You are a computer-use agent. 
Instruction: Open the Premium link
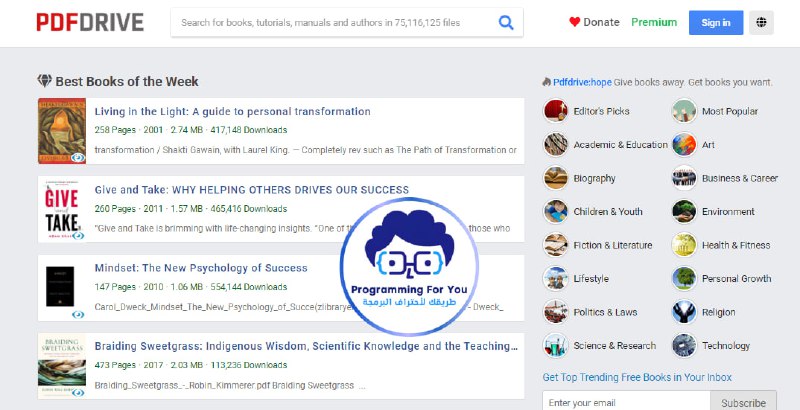(654, 22)
